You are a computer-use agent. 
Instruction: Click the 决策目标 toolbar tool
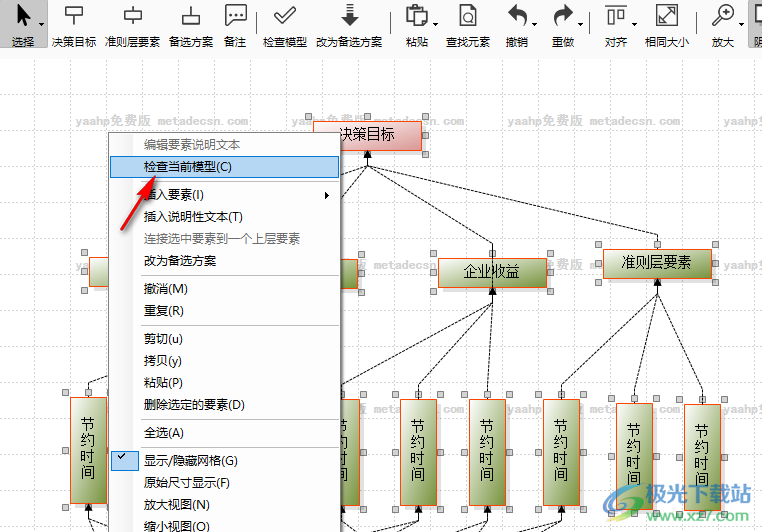coord(74,24)
